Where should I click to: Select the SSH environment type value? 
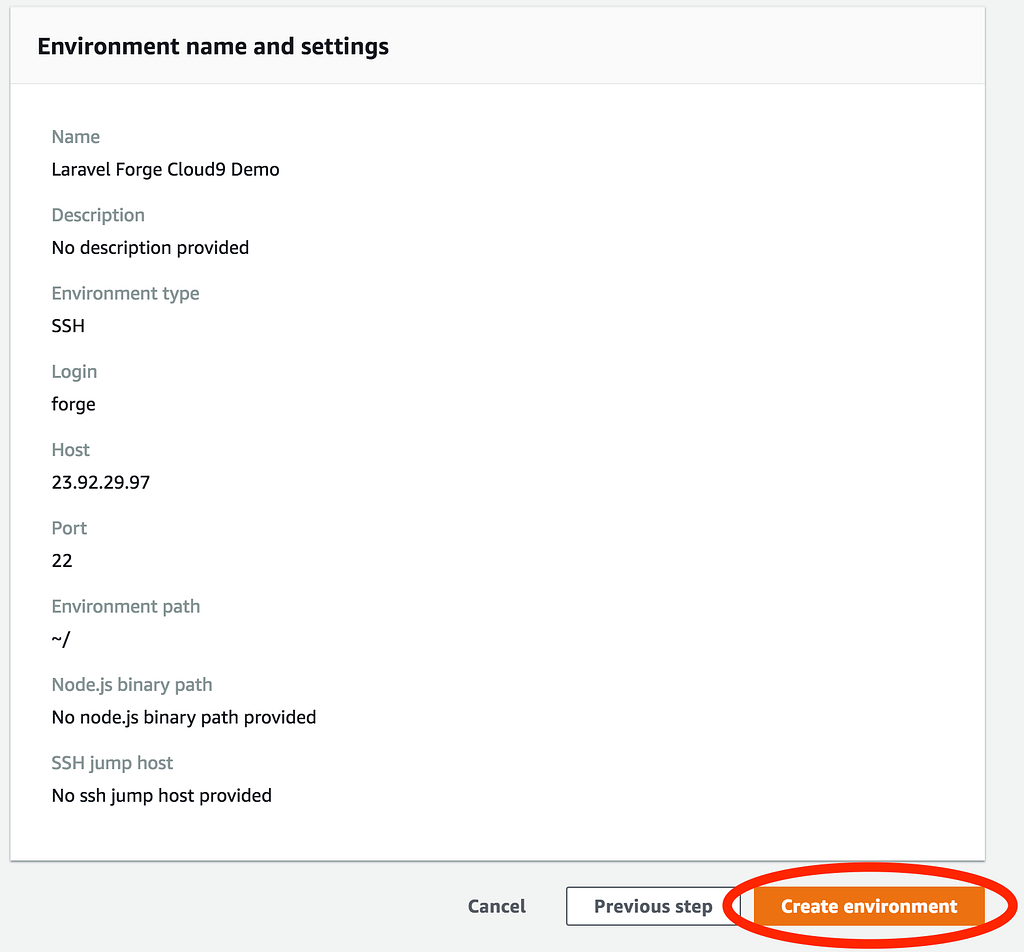click(68, 326)
